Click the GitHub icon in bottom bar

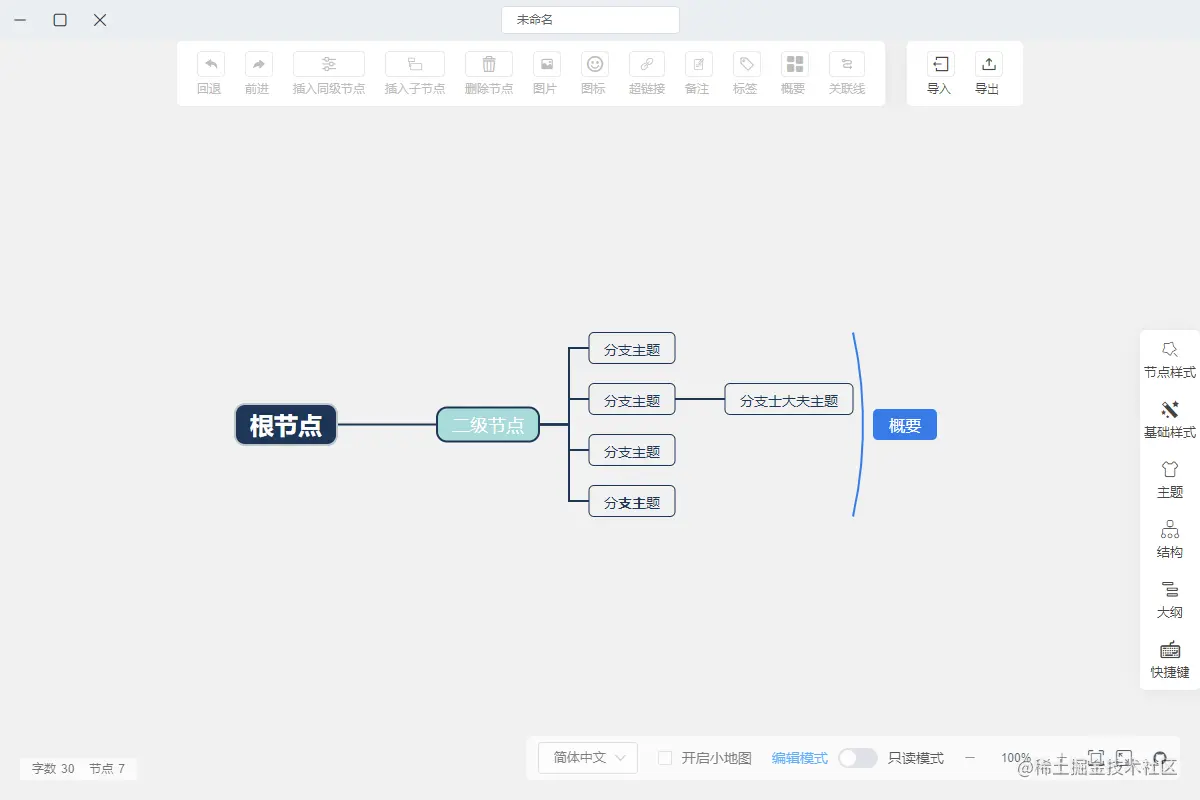coord(1160,759)
